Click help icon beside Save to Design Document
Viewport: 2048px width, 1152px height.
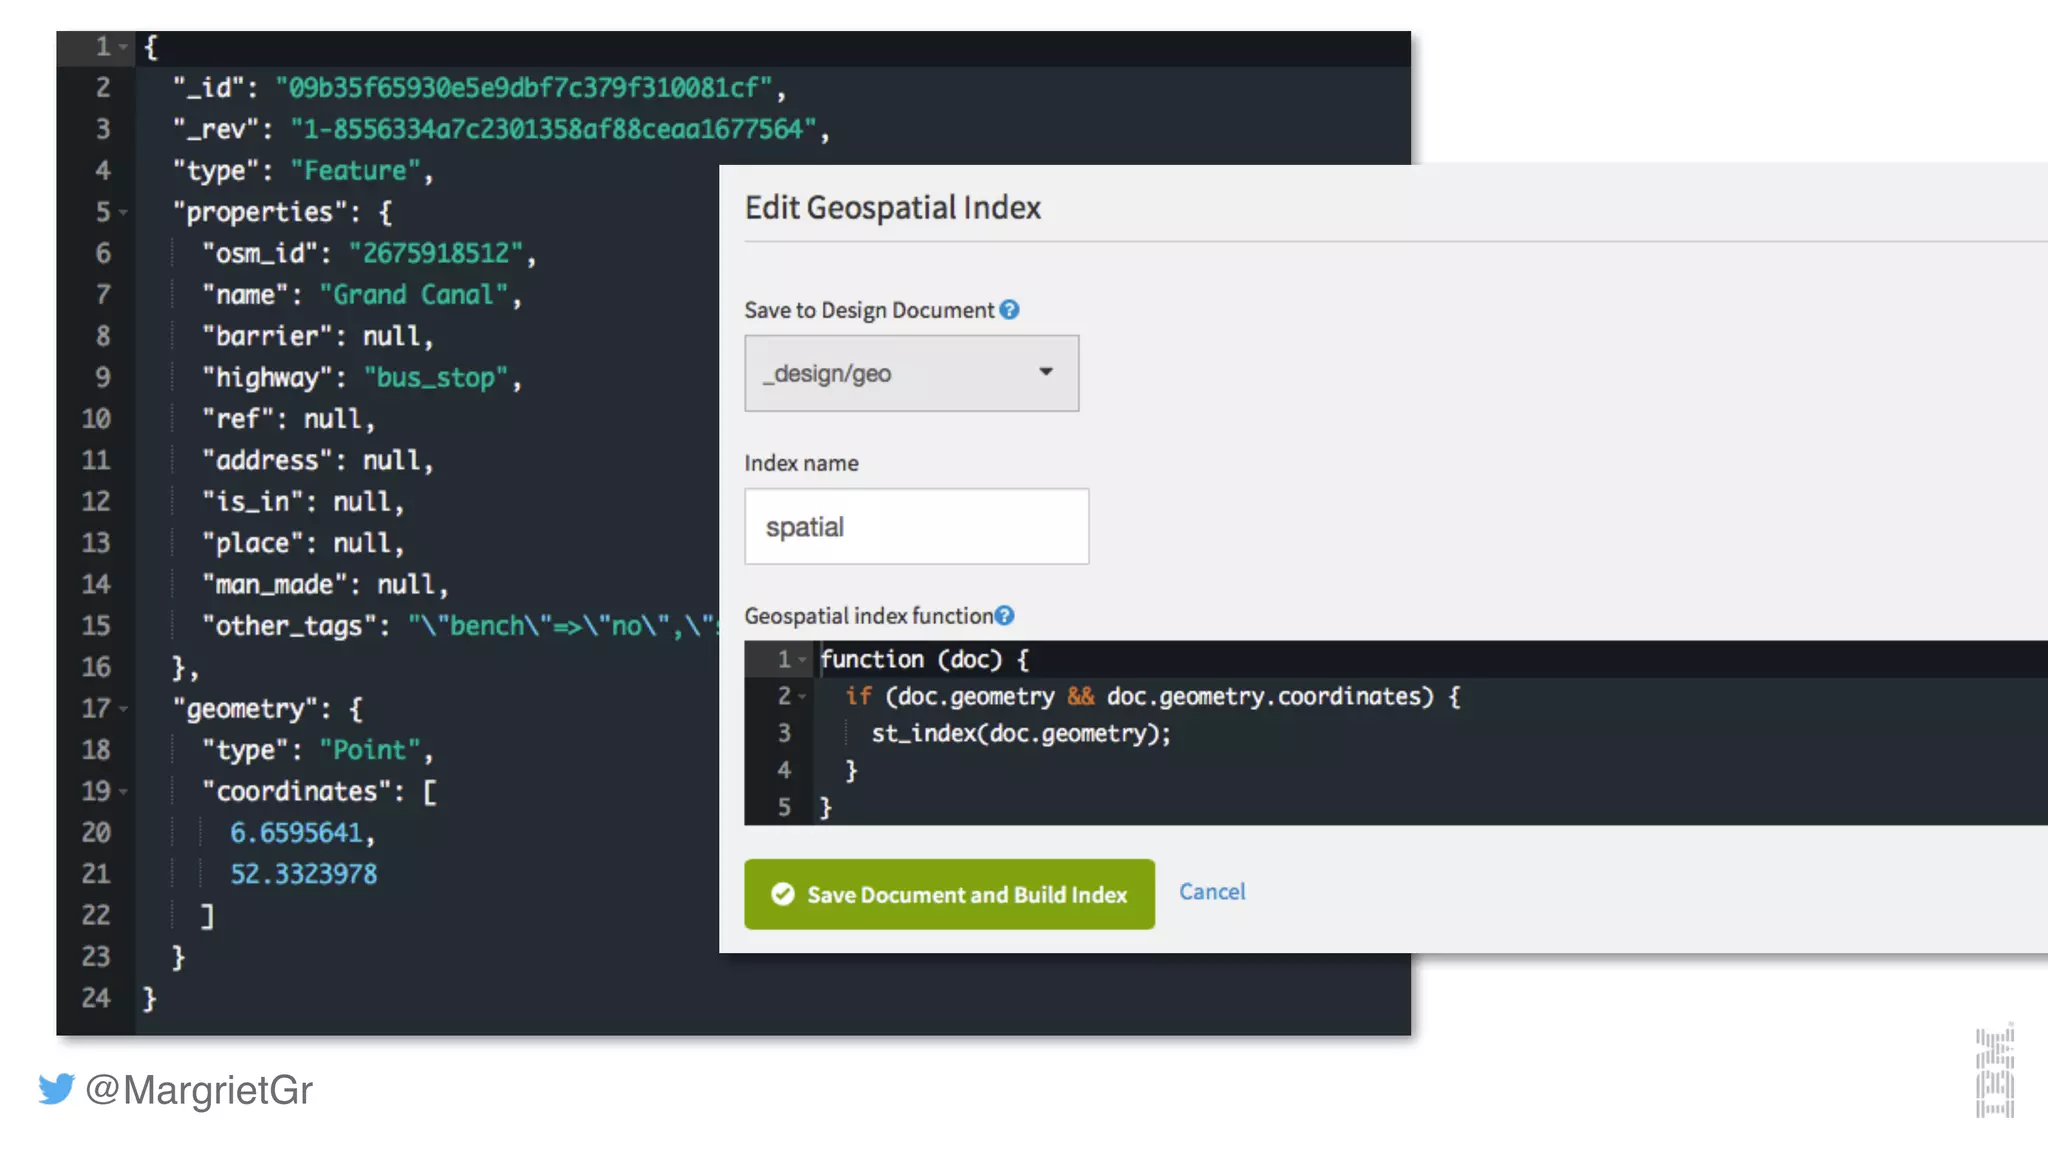click(1009, 310)
